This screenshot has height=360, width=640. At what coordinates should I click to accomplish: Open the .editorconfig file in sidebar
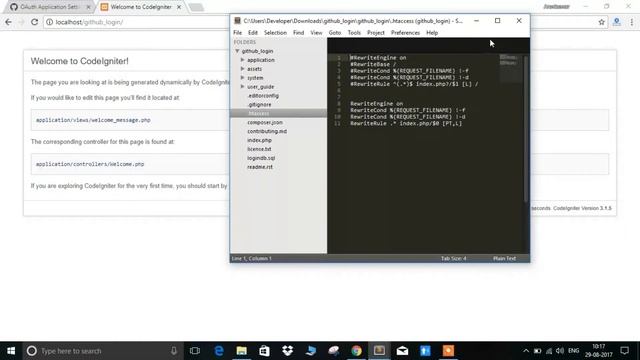point(263,96)
